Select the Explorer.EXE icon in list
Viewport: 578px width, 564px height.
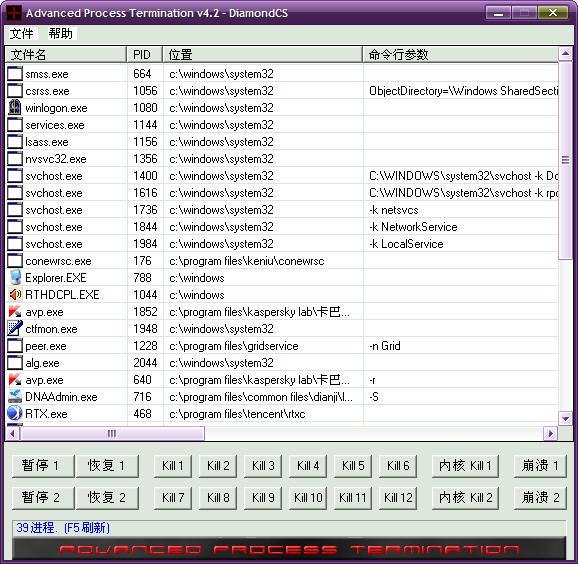(x=15, y=277)
